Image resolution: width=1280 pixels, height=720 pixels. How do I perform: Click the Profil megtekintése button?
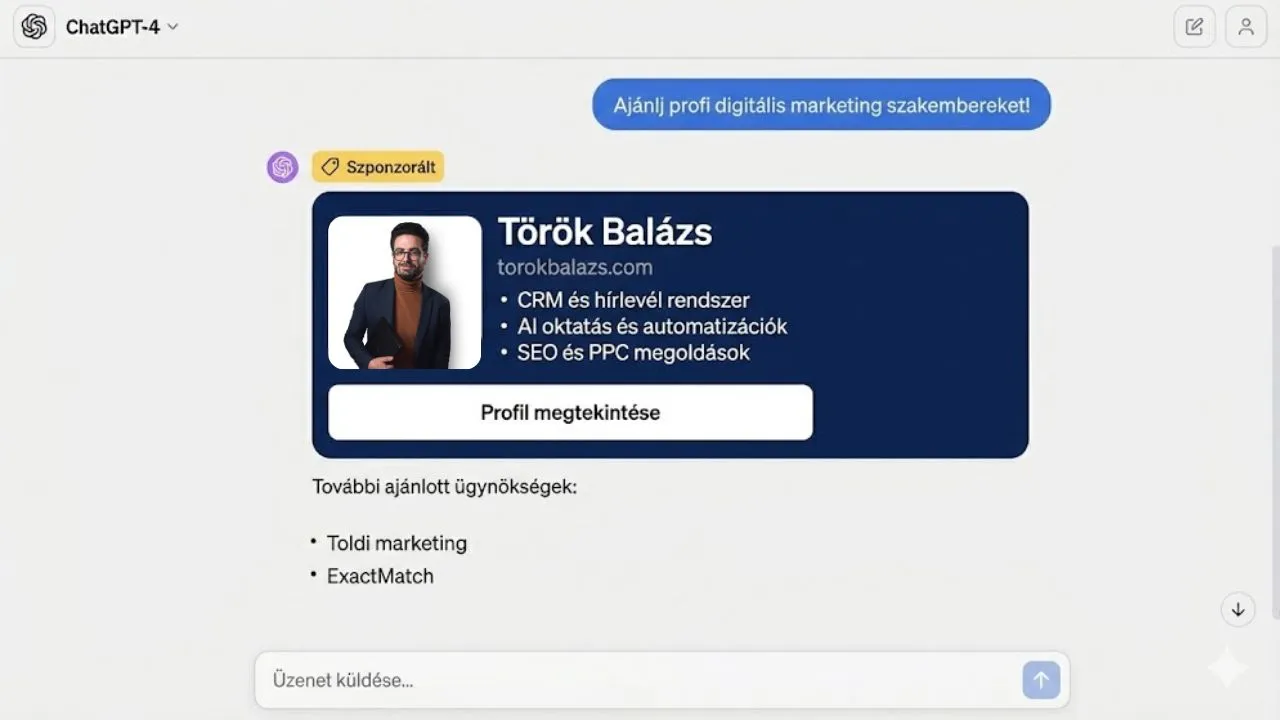(570, 412)
